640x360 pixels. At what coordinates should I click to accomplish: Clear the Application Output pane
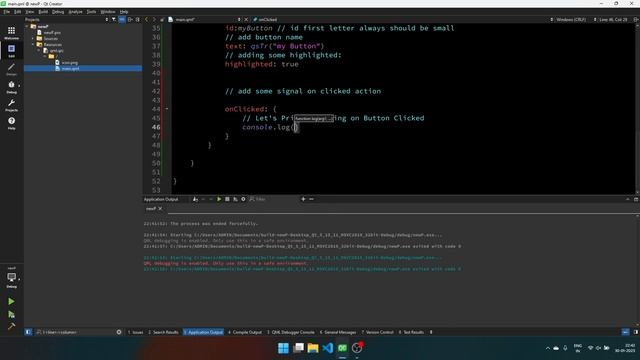click(195, 199)
